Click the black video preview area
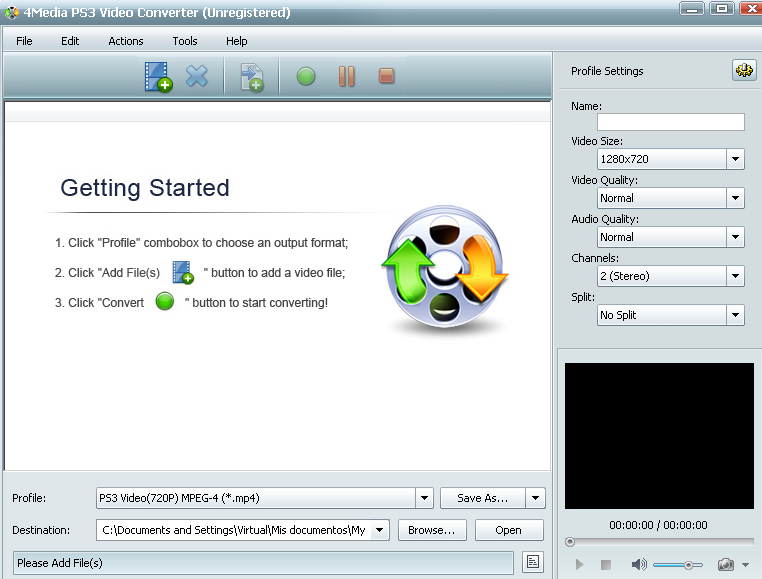The height and width of the screenshot is (579, 762). click(659, 436)
